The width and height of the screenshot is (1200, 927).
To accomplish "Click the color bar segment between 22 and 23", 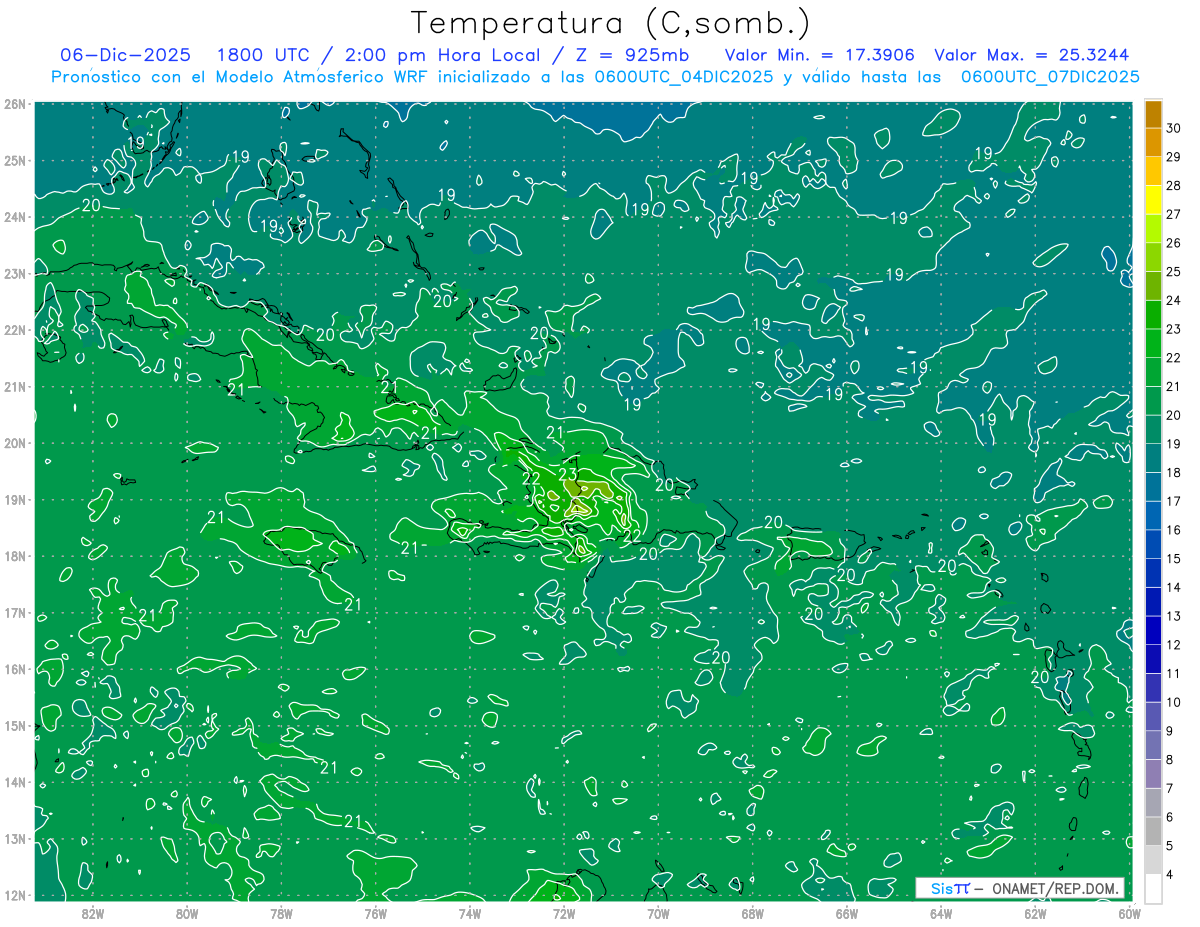I will click(1153, 343).
